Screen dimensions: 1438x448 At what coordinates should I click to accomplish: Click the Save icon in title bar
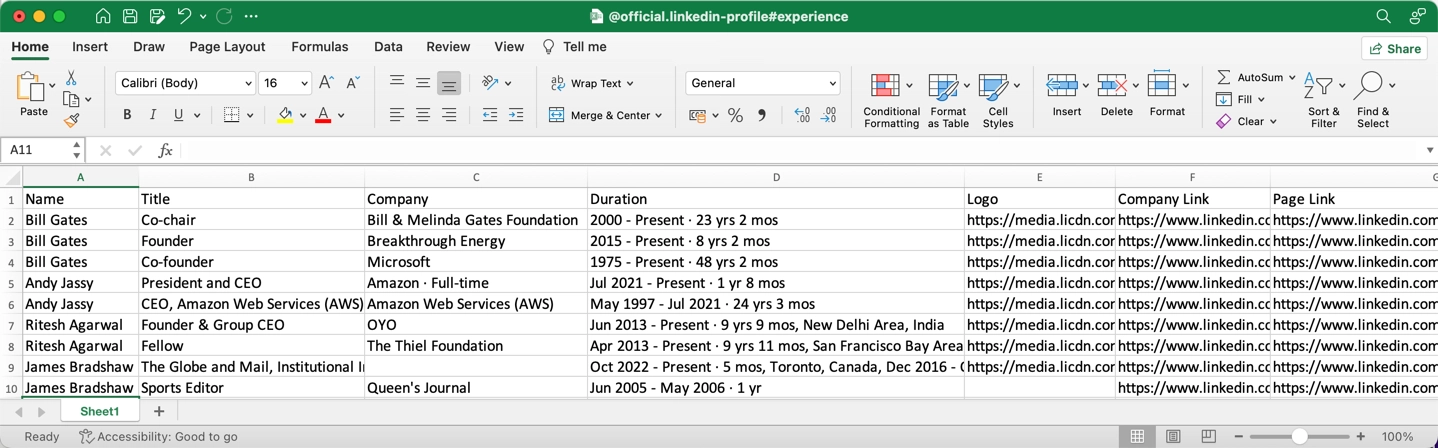(130, 16)
